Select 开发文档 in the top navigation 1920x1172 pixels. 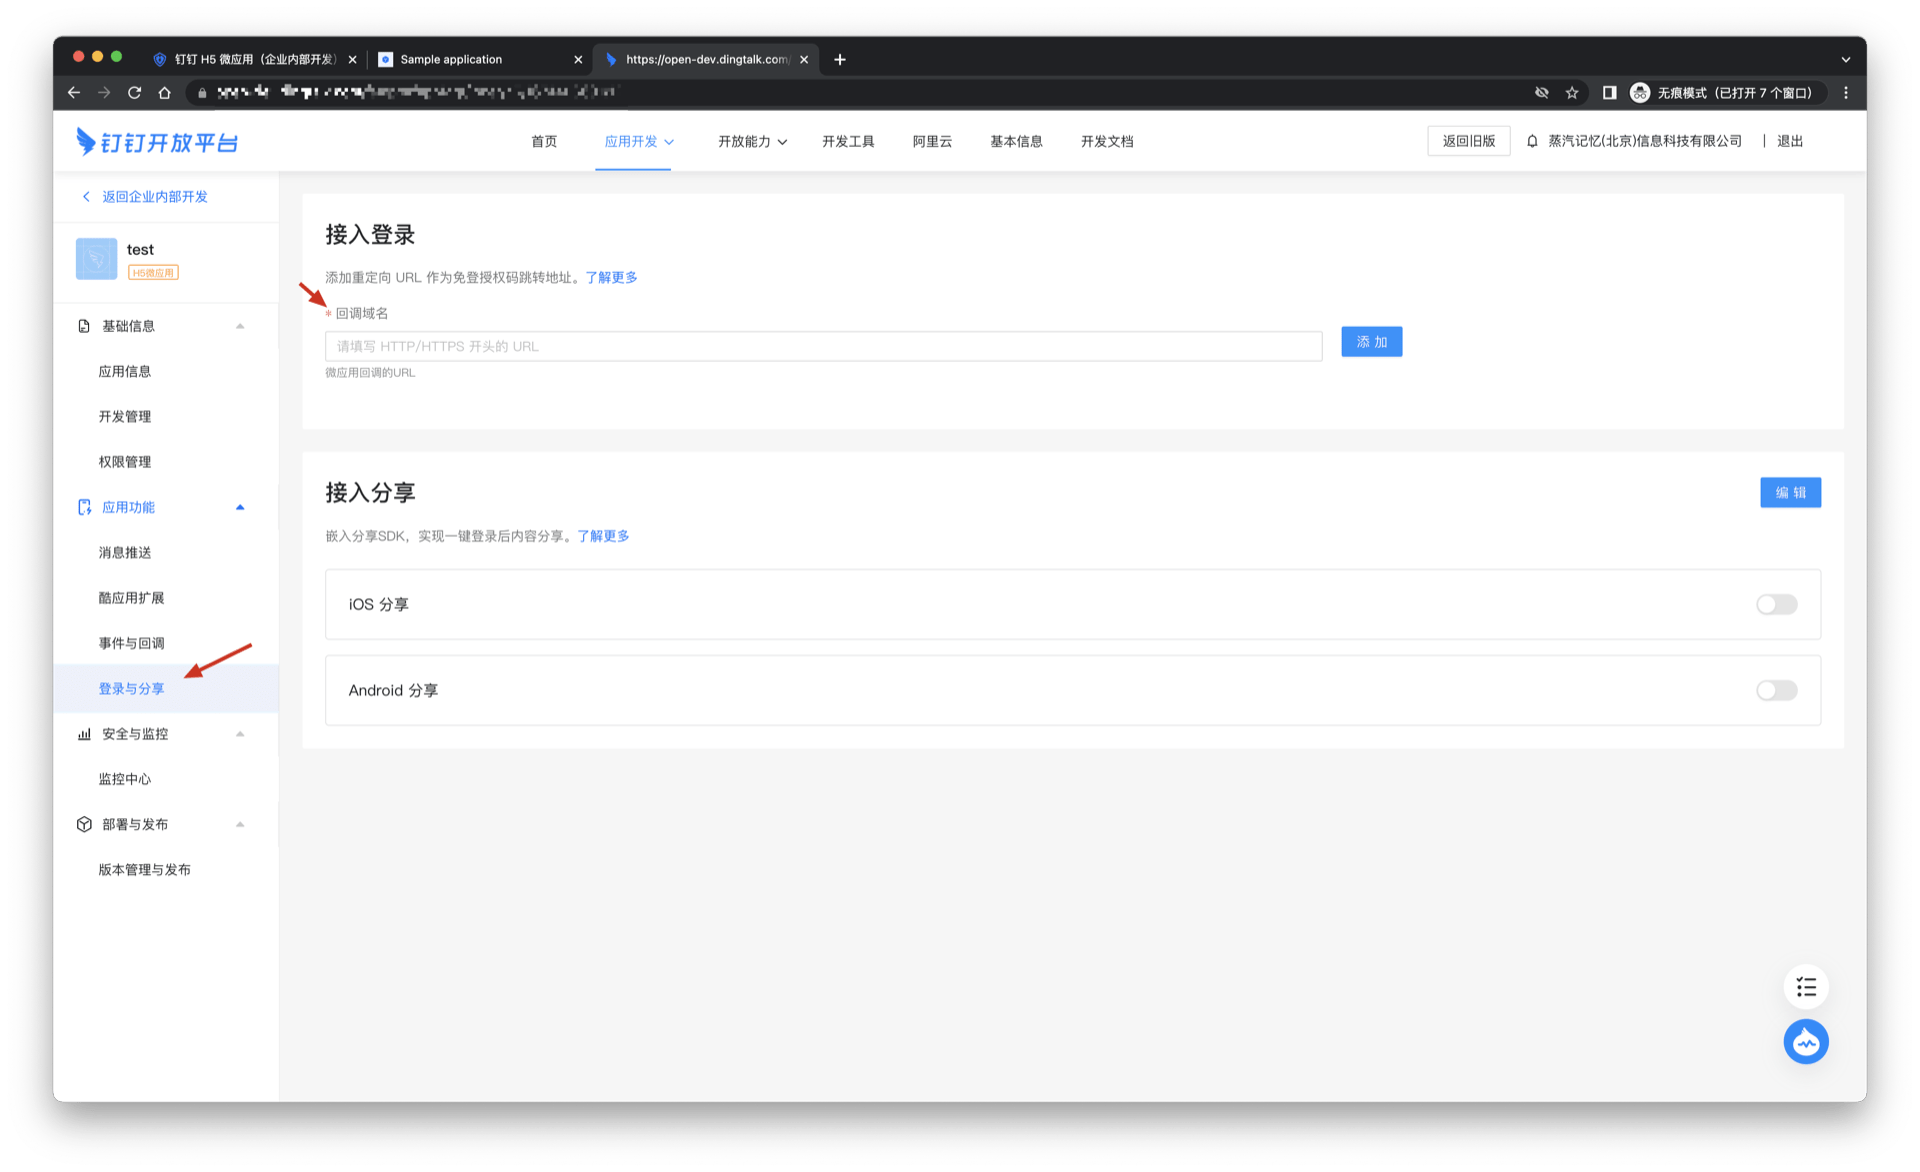pyautogui.click(x=1106, y=141)
